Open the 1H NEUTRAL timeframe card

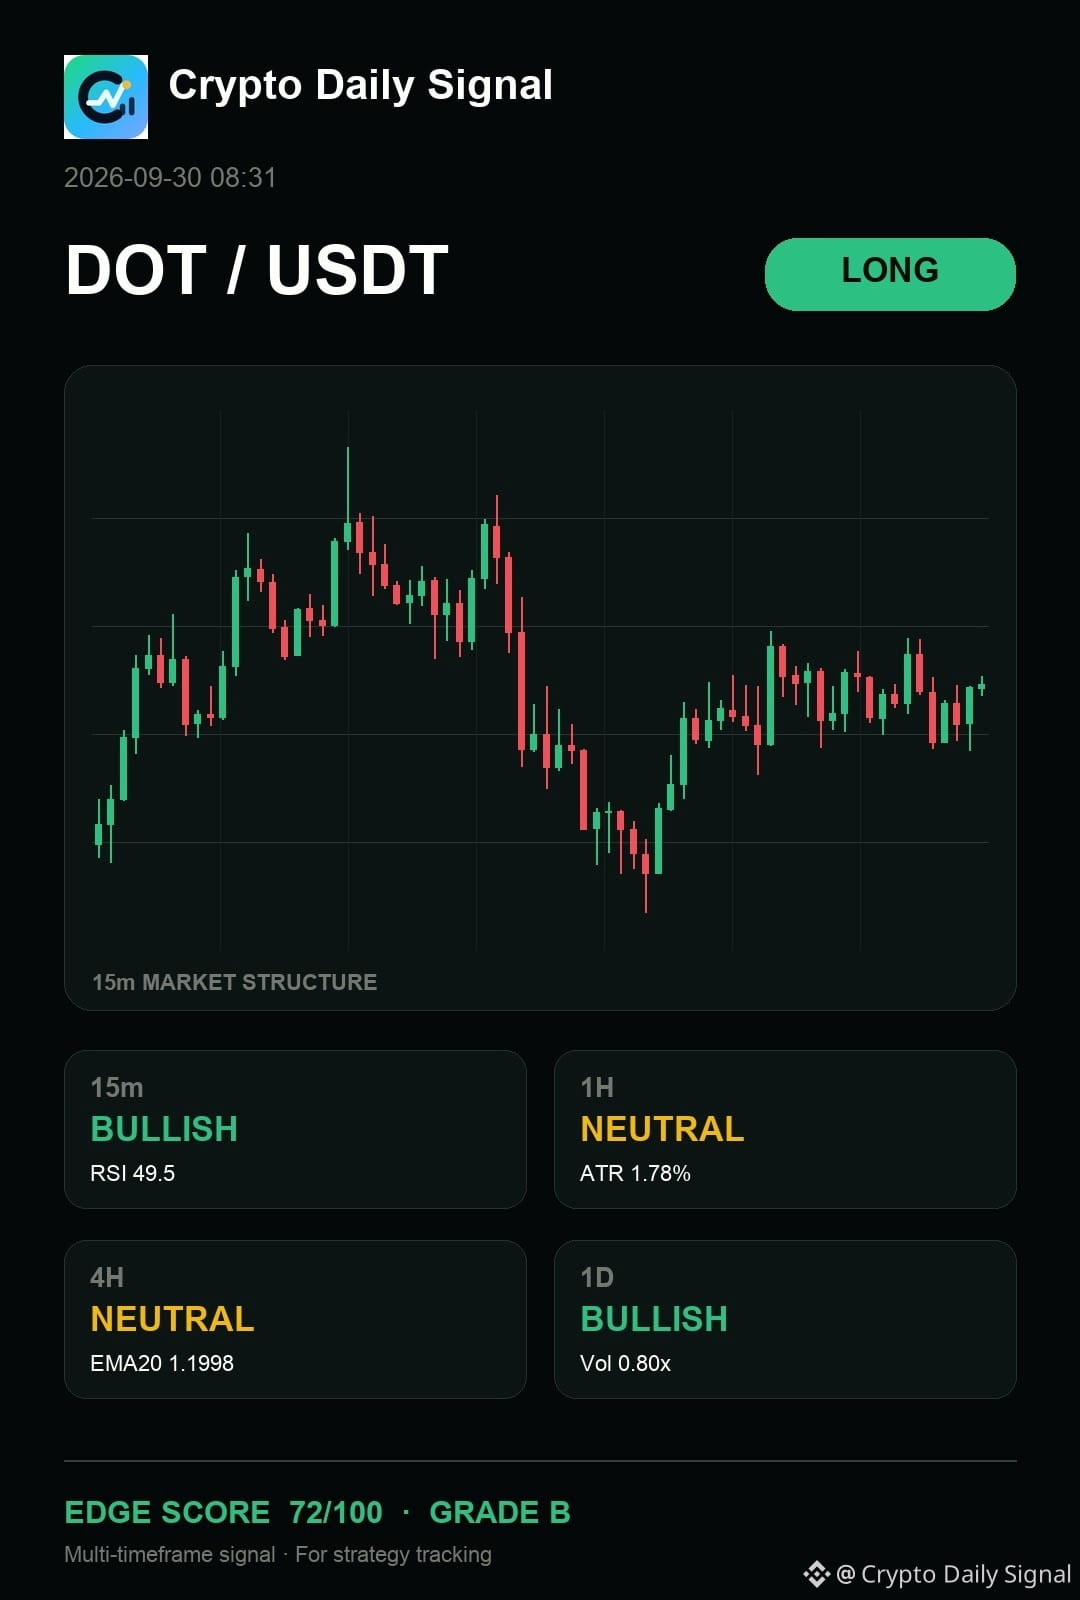[785, 1129]
